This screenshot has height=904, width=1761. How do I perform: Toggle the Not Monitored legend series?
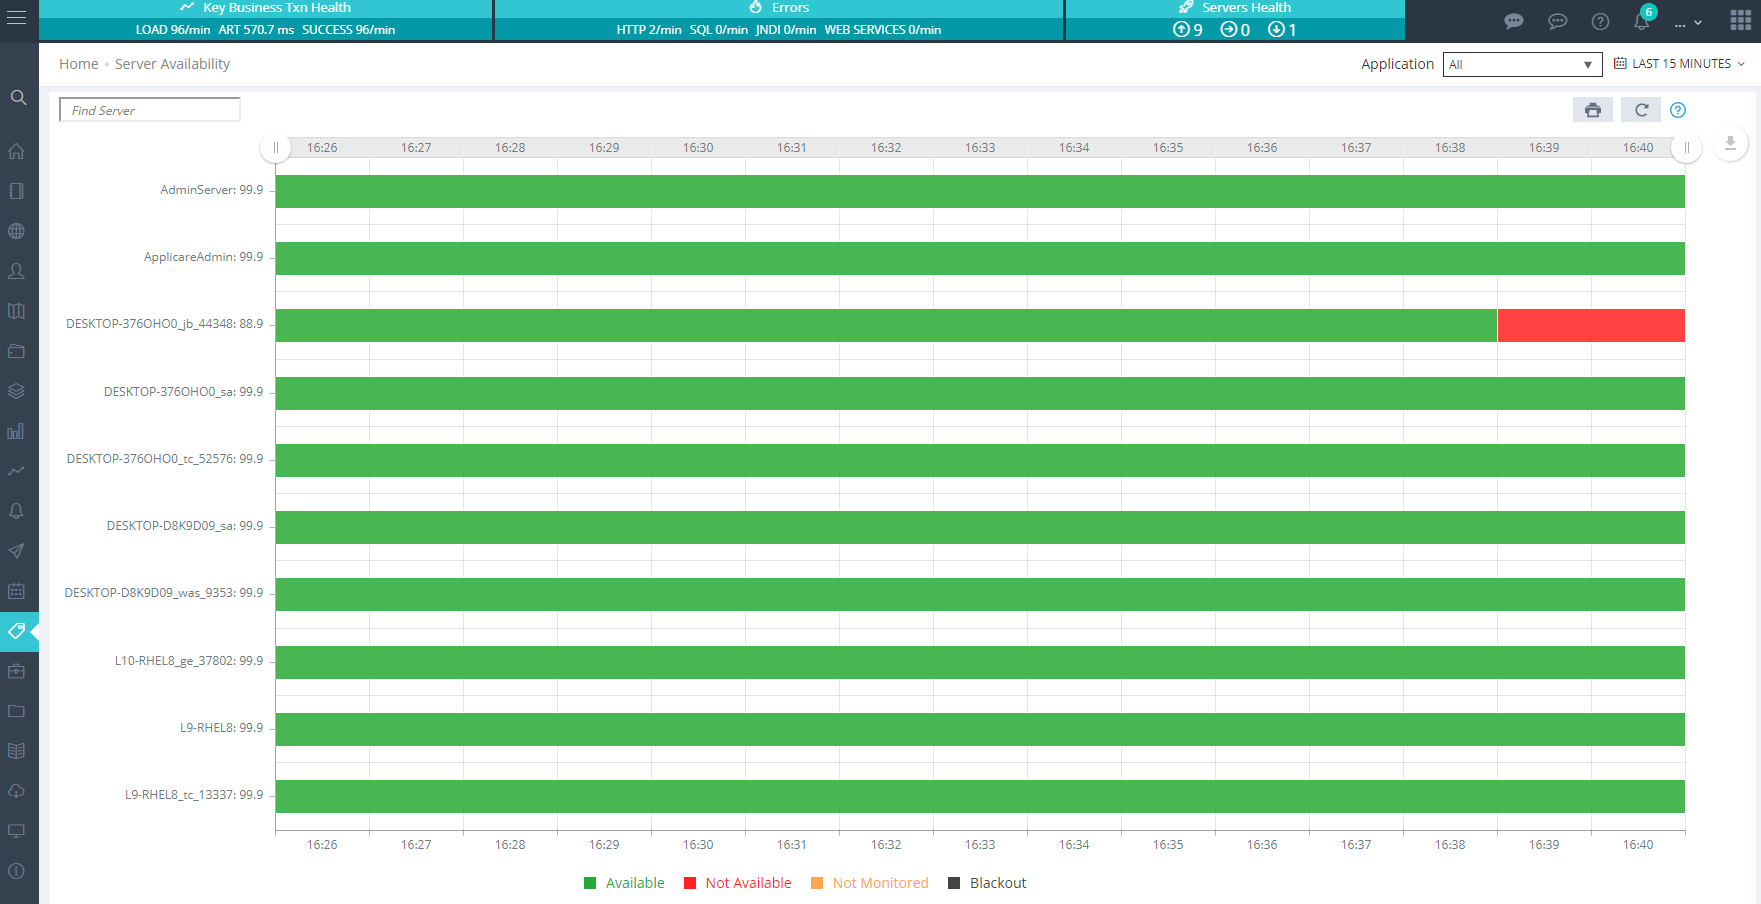coord(869,883)
